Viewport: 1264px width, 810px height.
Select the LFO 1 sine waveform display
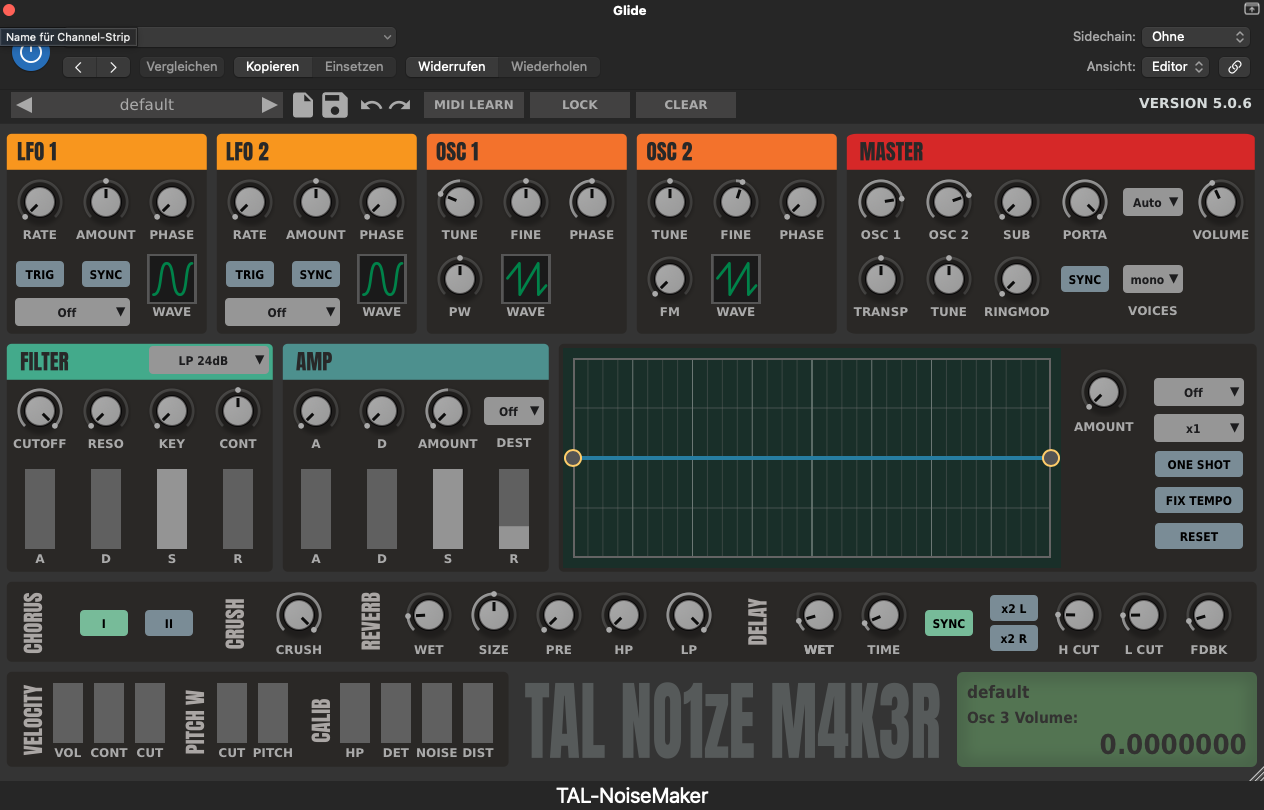click(x=172, y=278)
